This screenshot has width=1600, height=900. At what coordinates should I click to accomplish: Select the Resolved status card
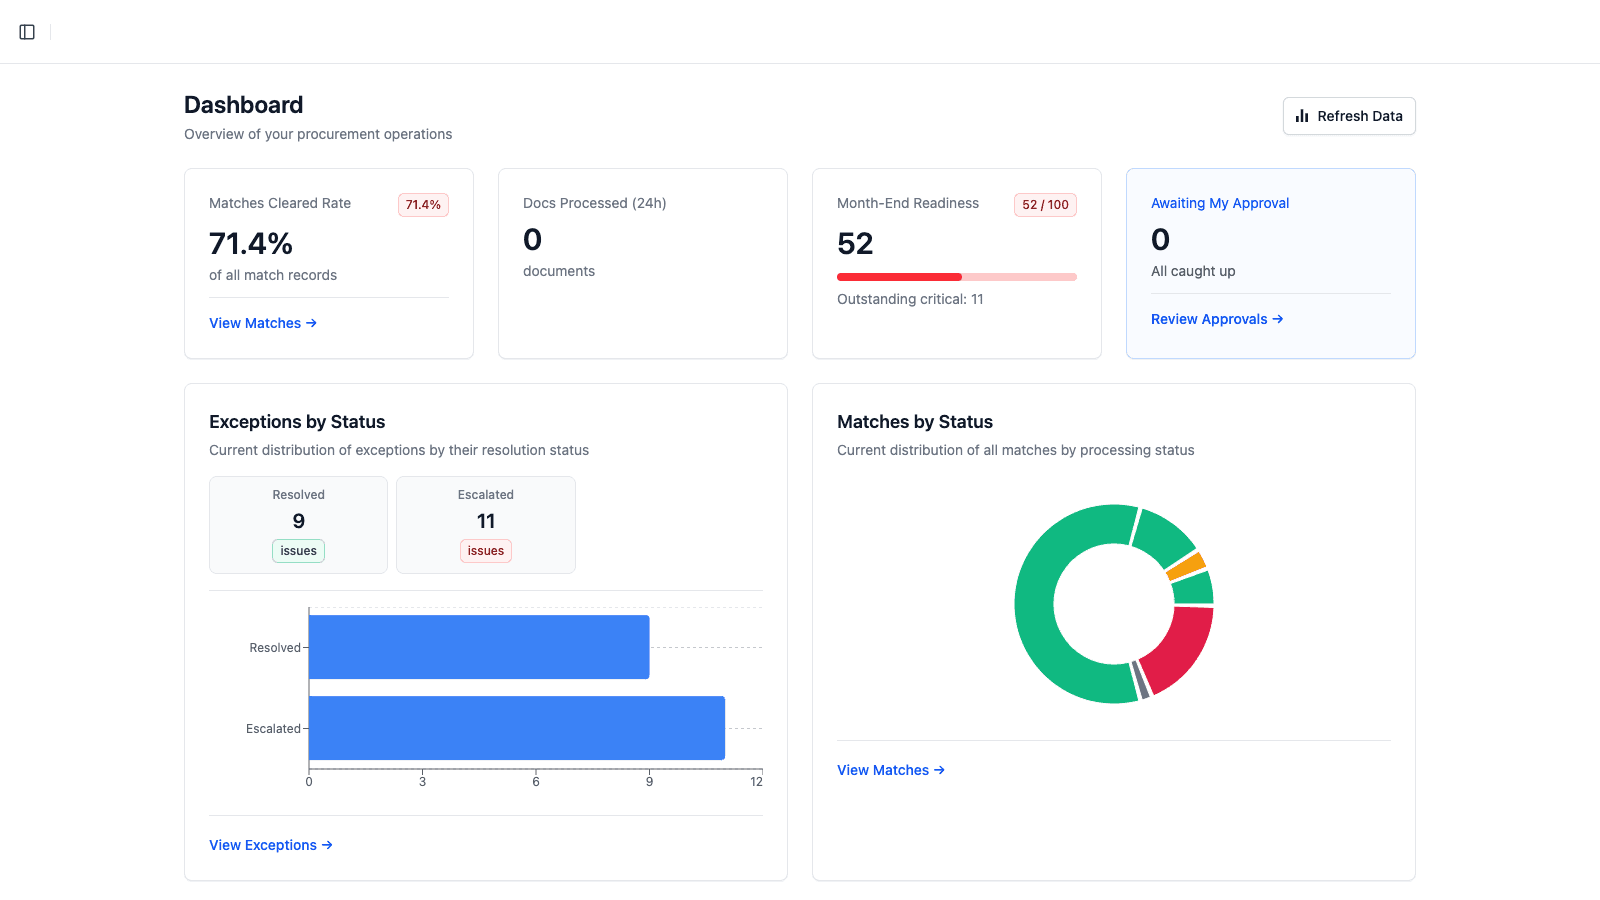pos(297,524)
